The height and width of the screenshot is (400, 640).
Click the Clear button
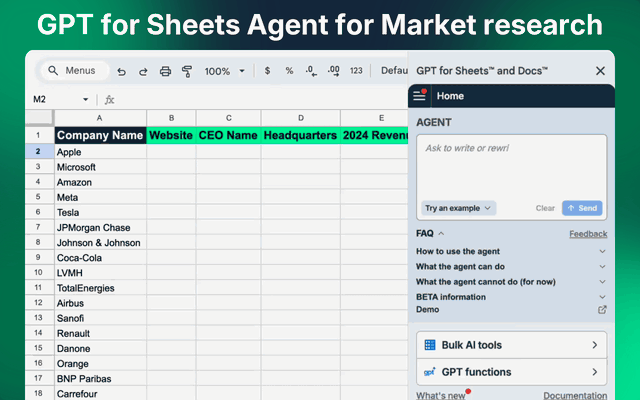click(x=545, y=208)
